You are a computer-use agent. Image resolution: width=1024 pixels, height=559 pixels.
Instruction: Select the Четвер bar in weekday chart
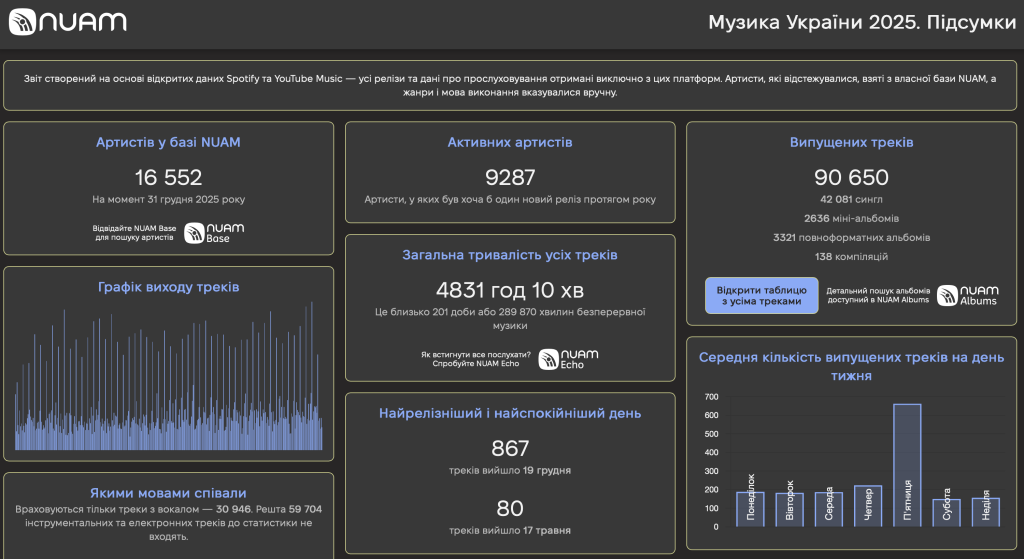tap(868, 505)
